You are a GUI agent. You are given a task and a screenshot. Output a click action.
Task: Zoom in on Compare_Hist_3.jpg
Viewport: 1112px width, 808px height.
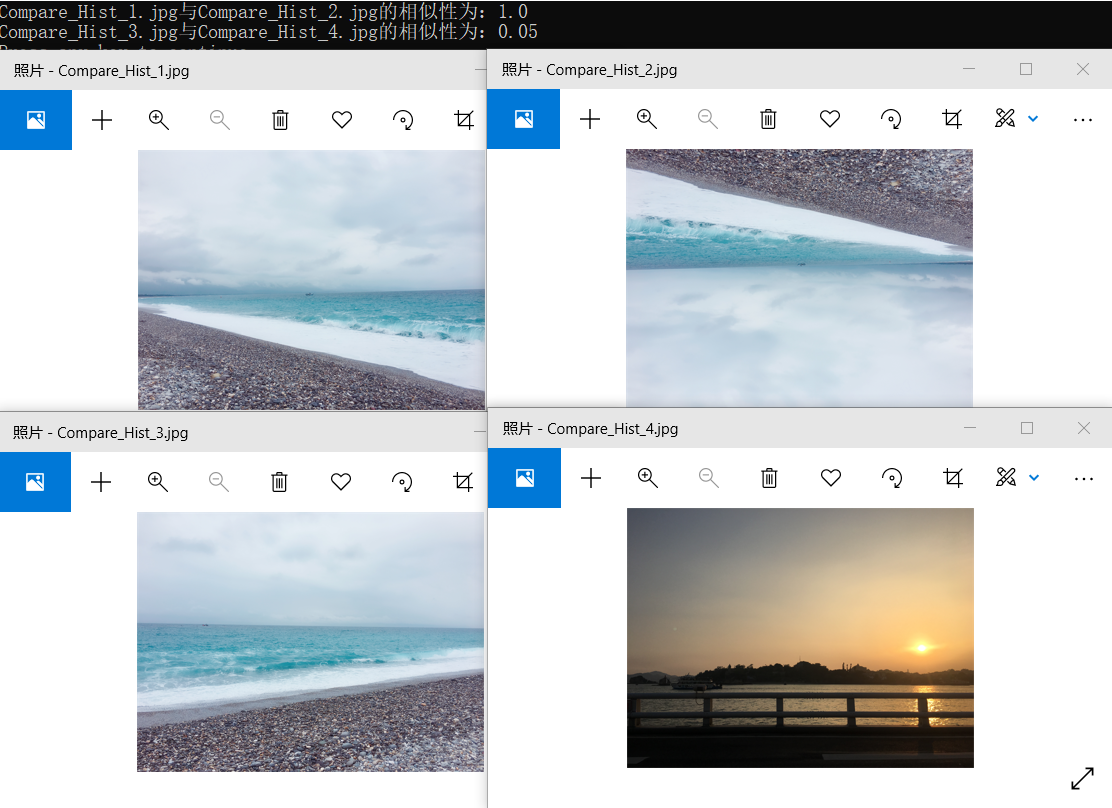click(157, 482)
